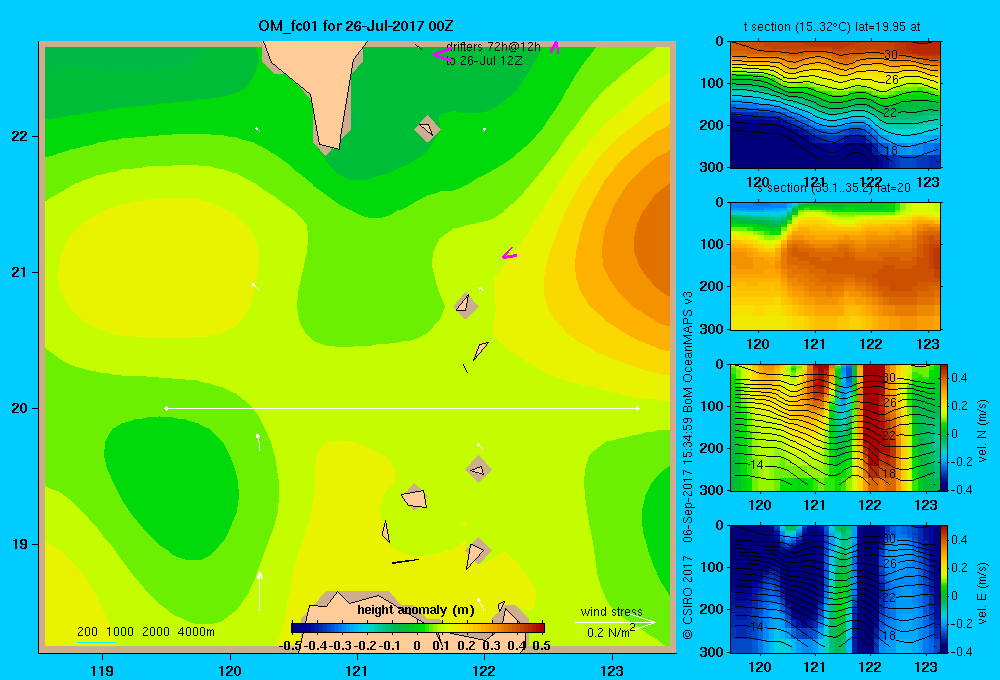Click the main map's longitude 120 axis label
This screenshot has width=1000, height=680.
[230, 670]
